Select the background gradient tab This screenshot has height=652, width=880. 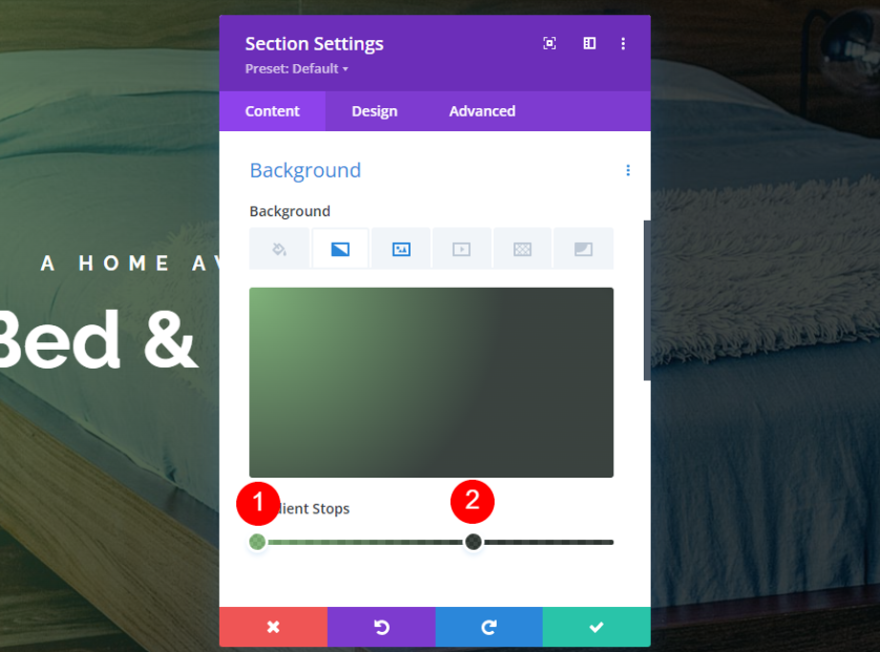click(x=340, y=249)
